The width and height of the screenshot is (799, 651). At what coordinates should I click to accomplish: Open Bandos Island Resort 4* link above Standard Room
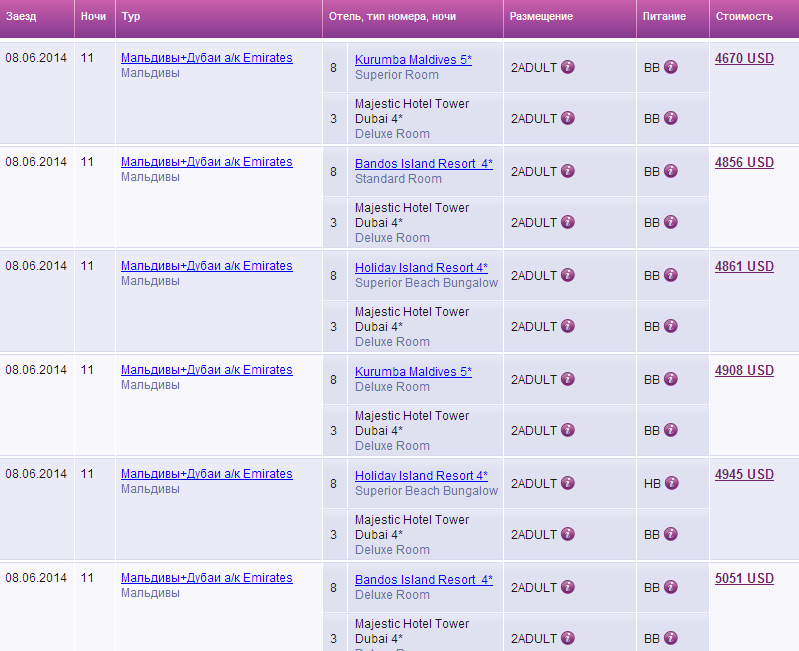[x=423, y=164]
